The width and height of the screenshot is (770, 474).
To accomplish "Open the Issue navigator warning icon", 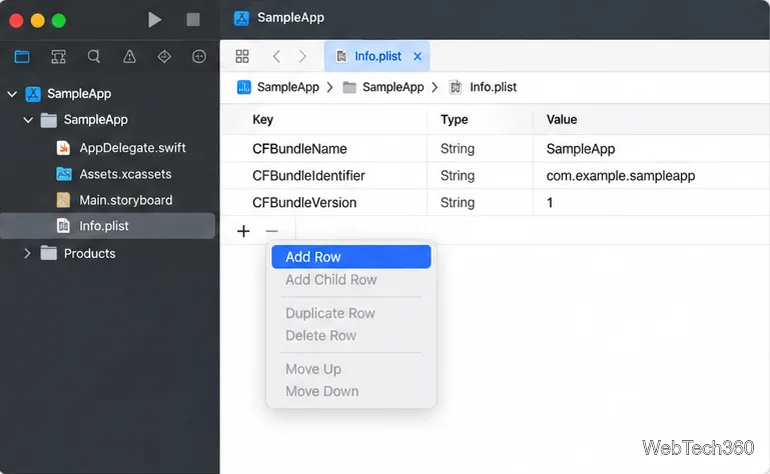I will [x=130, y=57].
